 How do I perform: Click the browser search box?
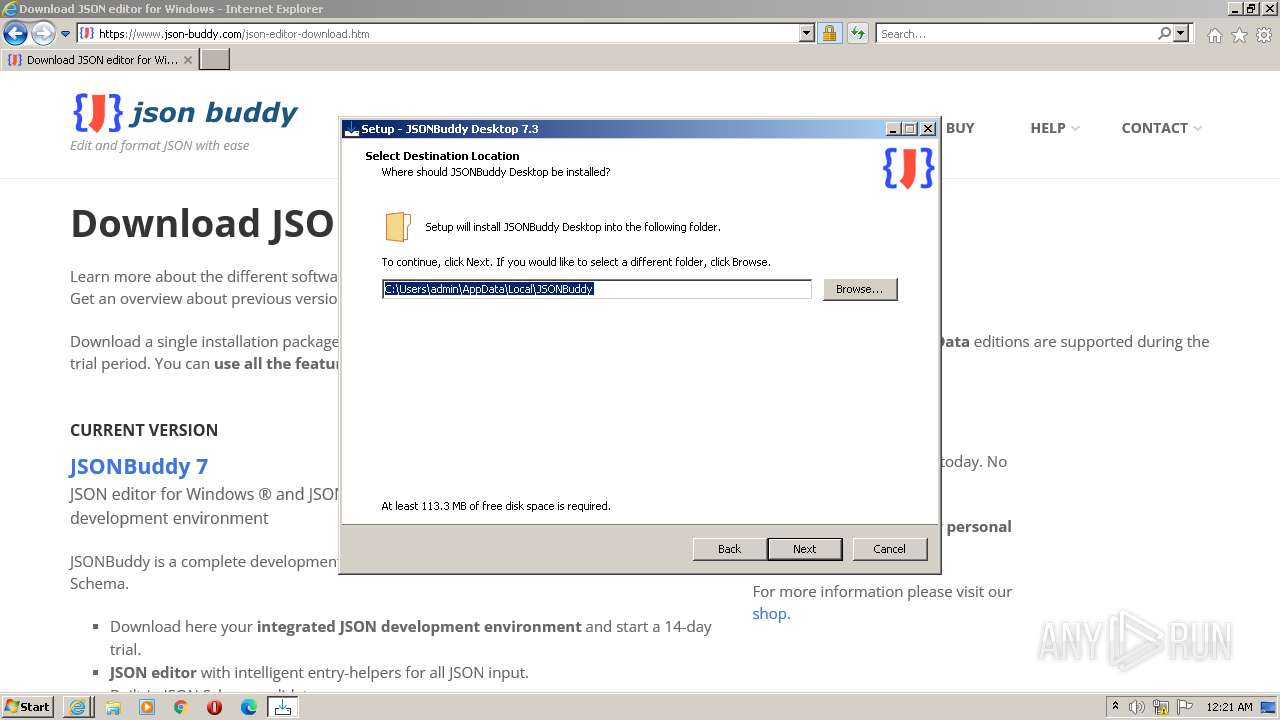(1016, 33)
